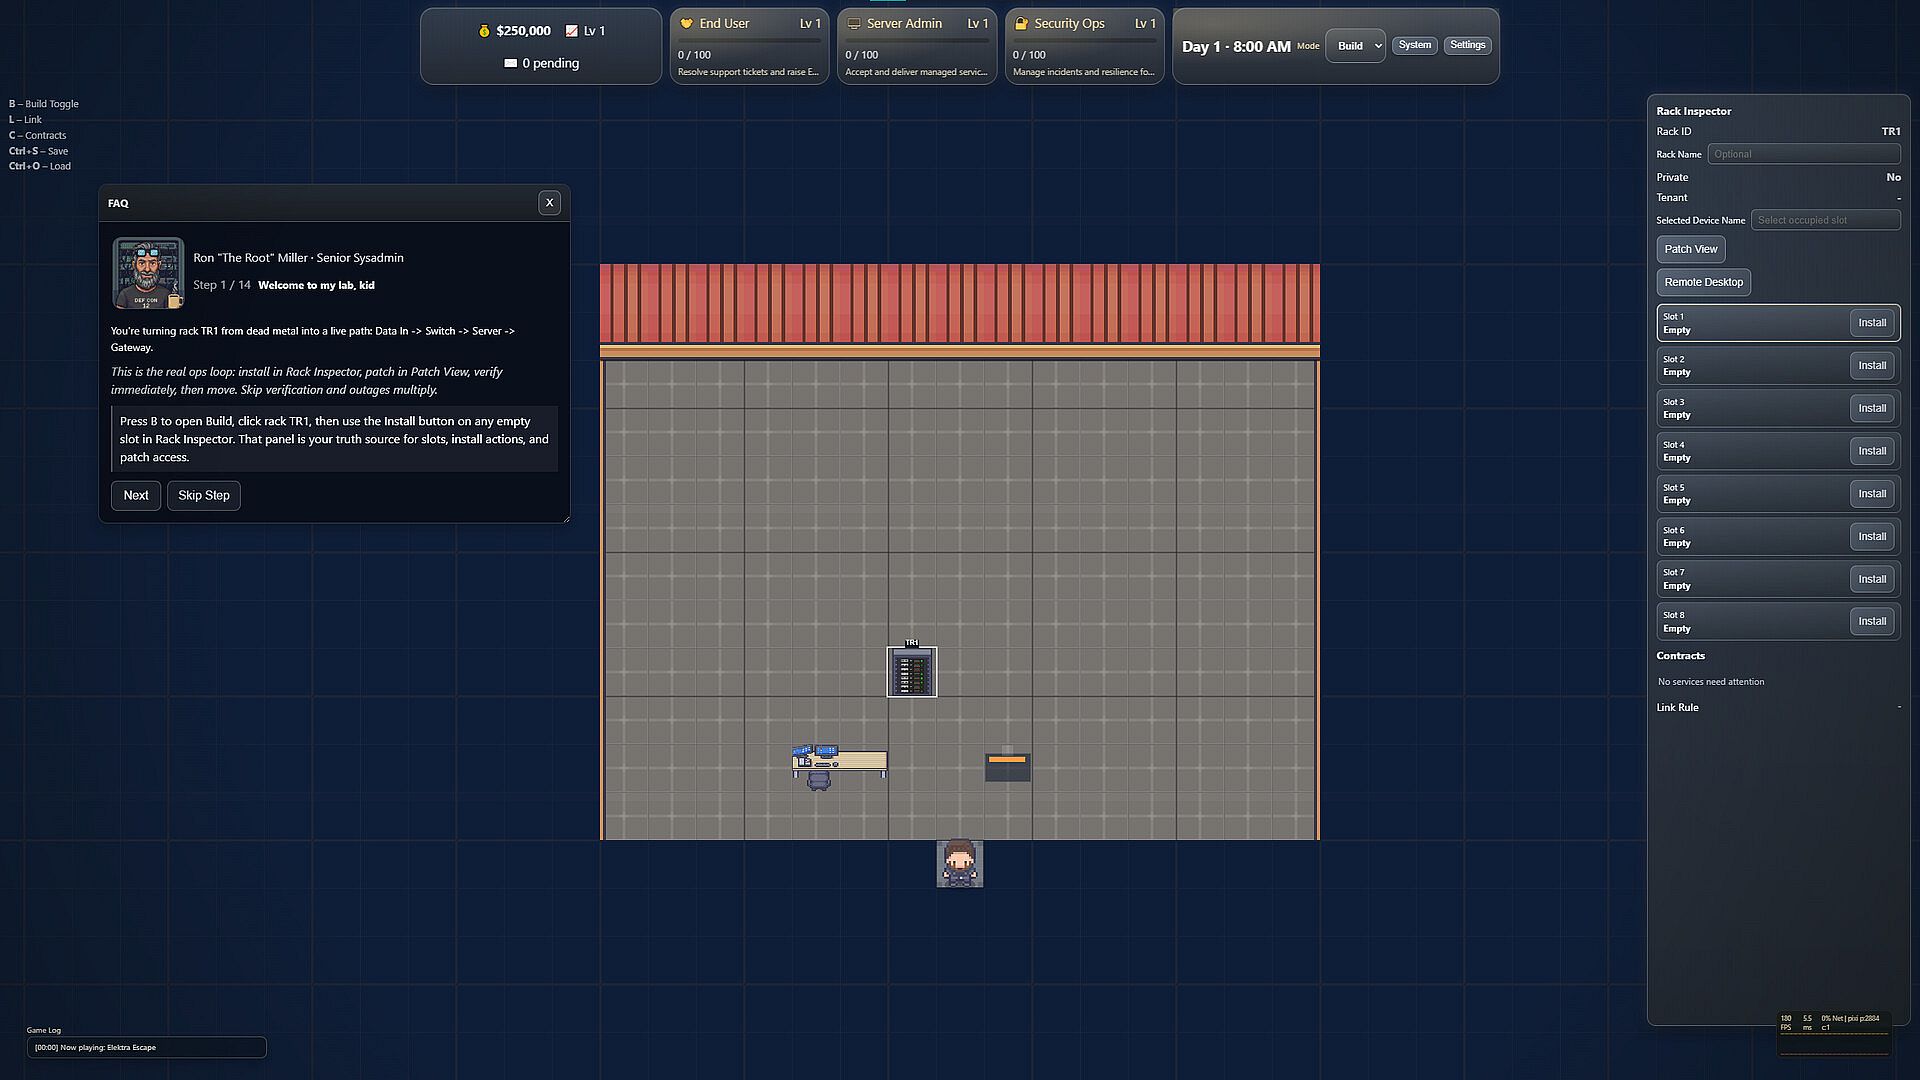The height and width of the screenshot is (1080, 1920).
Task: Click Ron Miller's avatar portrait
Action: coord(148,273)
